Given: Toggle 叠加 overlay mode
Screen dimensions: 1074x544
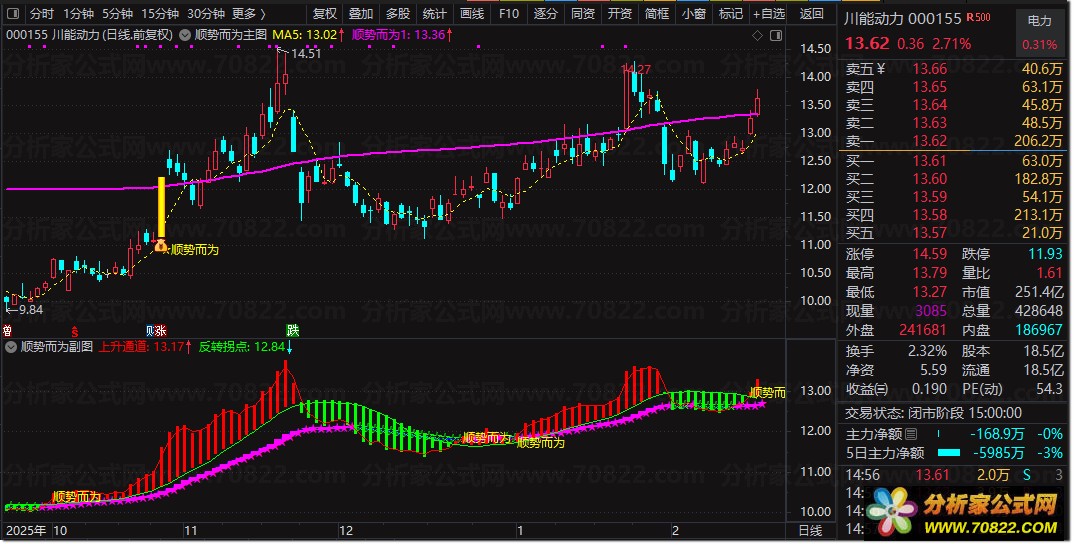Looking at the screenshot, I should click(x=361, y=14).
